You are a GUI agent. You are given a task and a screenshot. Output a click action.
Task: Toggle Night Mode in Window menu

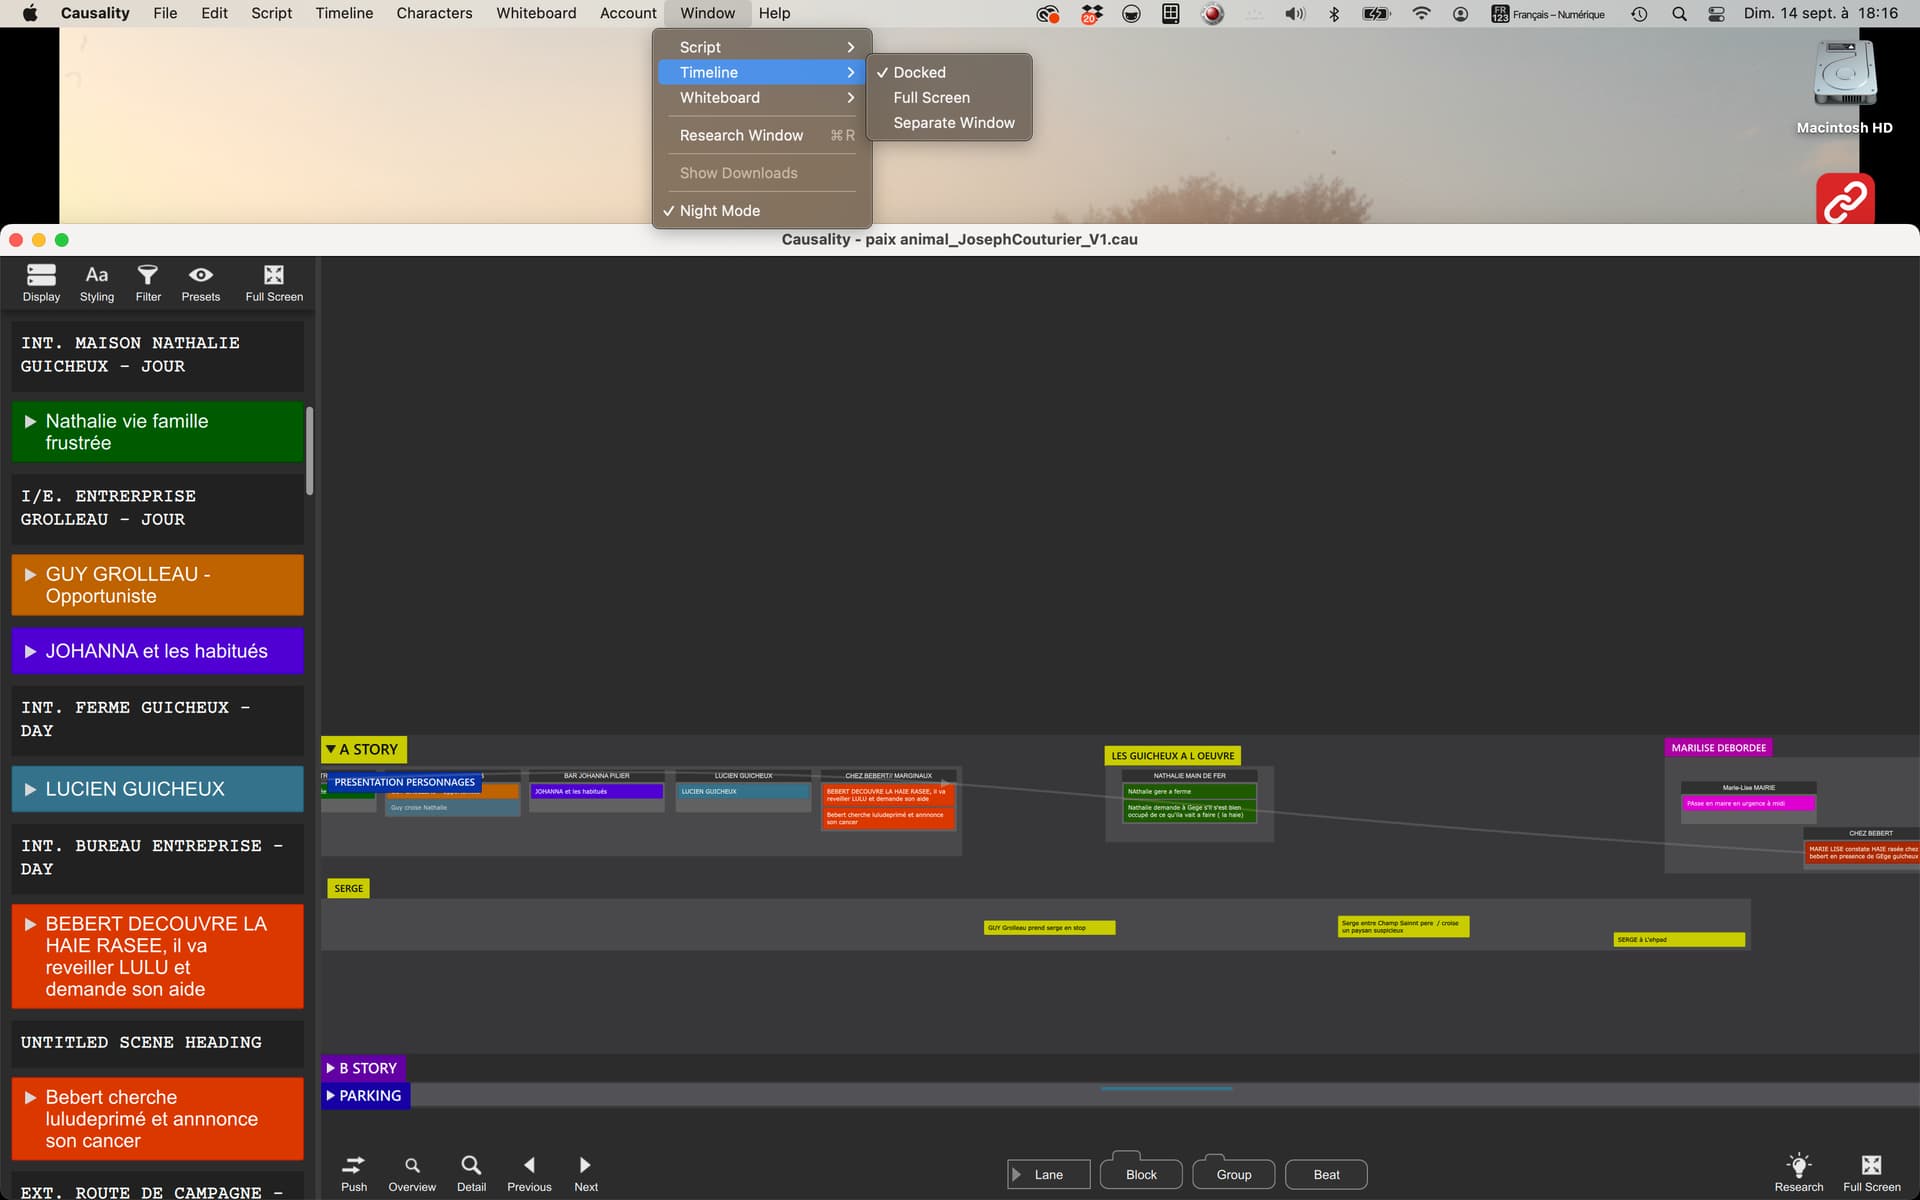720,211
